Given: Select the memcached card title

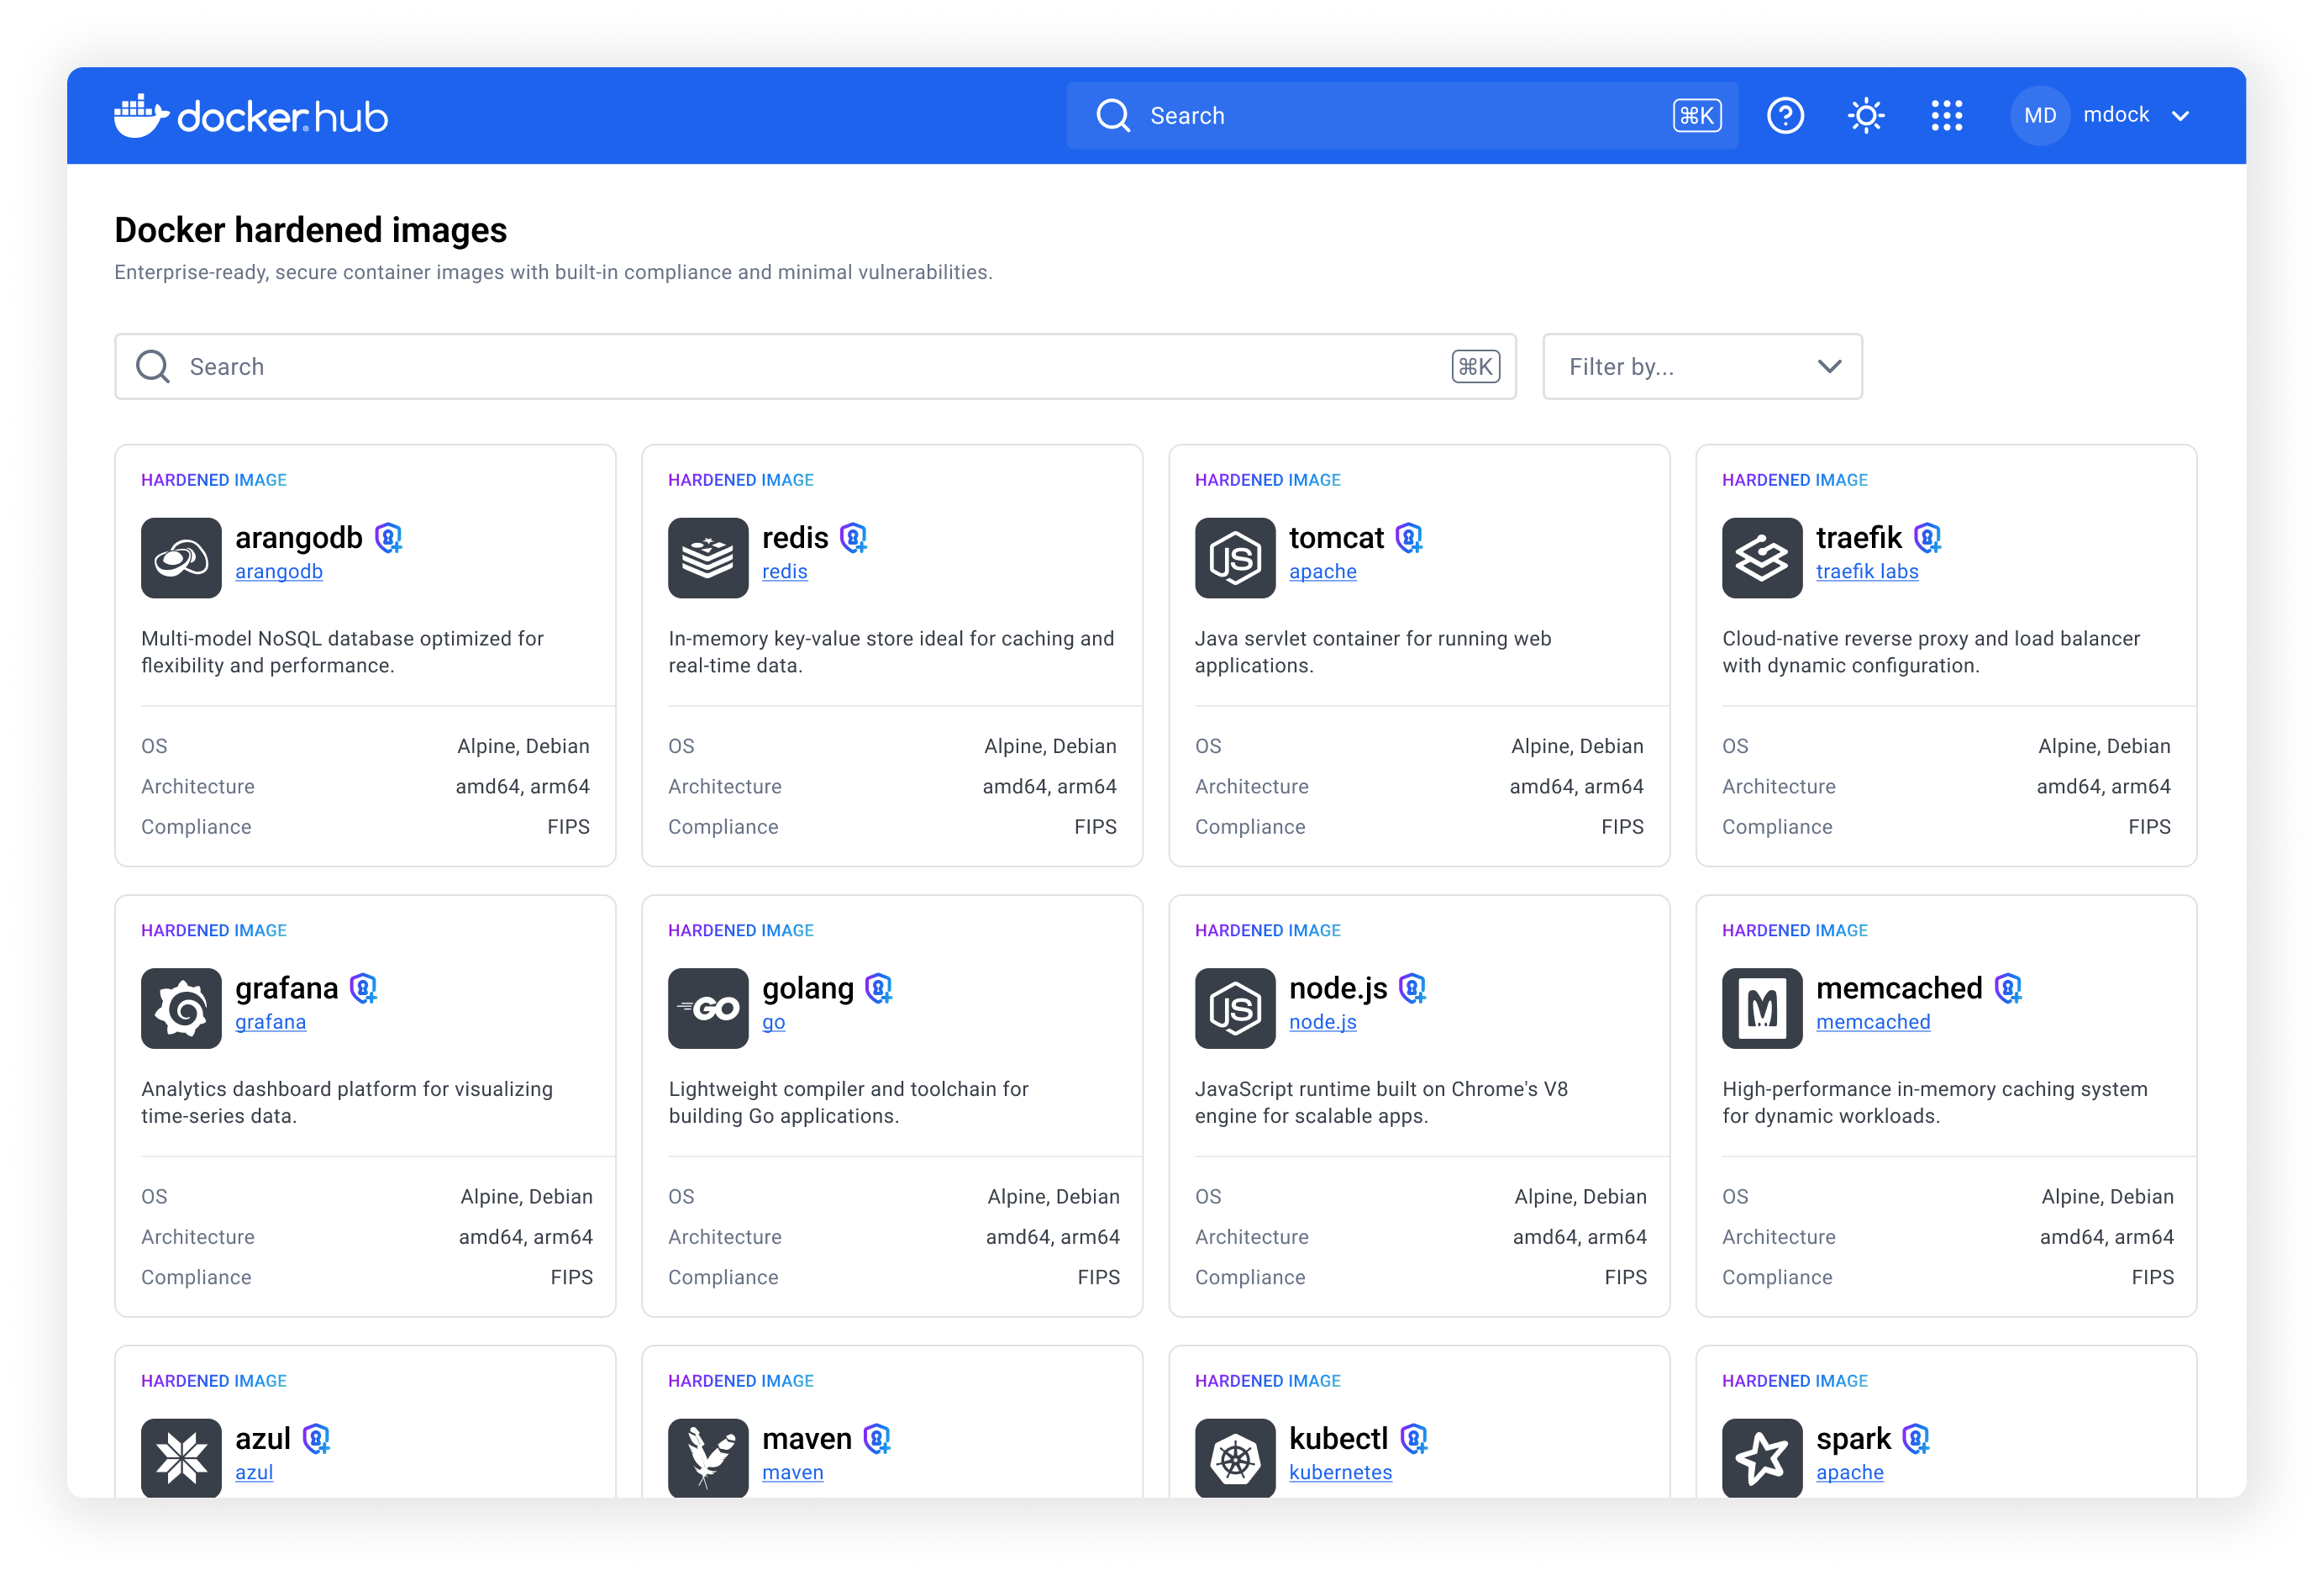Looking at the screenshot, I should tap(1899, 988).
